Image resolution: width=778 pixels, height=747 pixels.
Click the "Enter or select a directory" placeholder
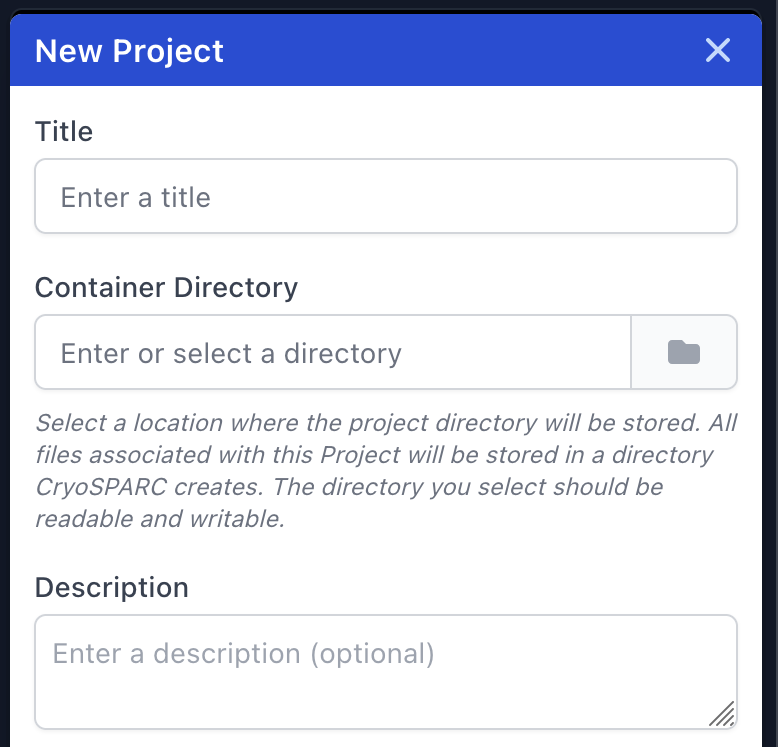coord(231,353)
